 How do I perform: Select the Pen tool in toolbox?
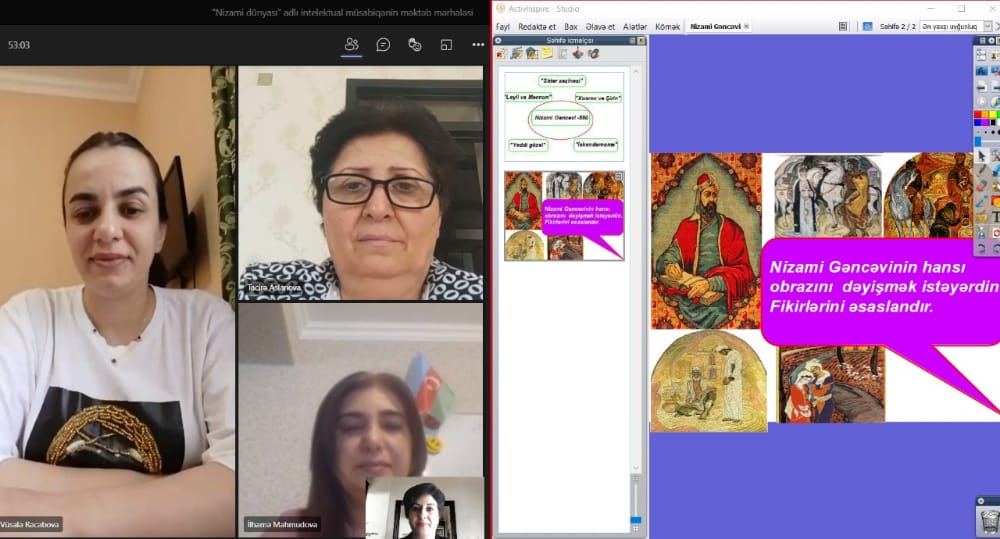(982, 170)
